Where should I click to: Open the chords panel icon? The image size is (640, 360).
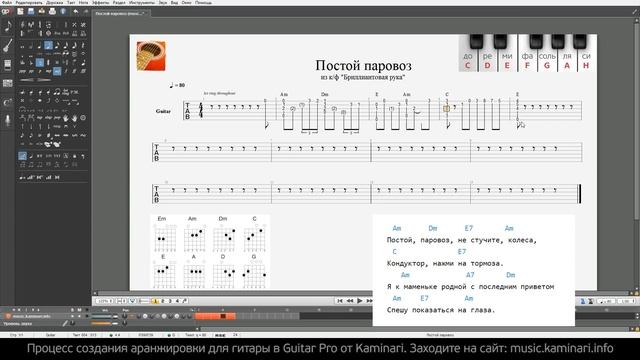tap(7, 102)
